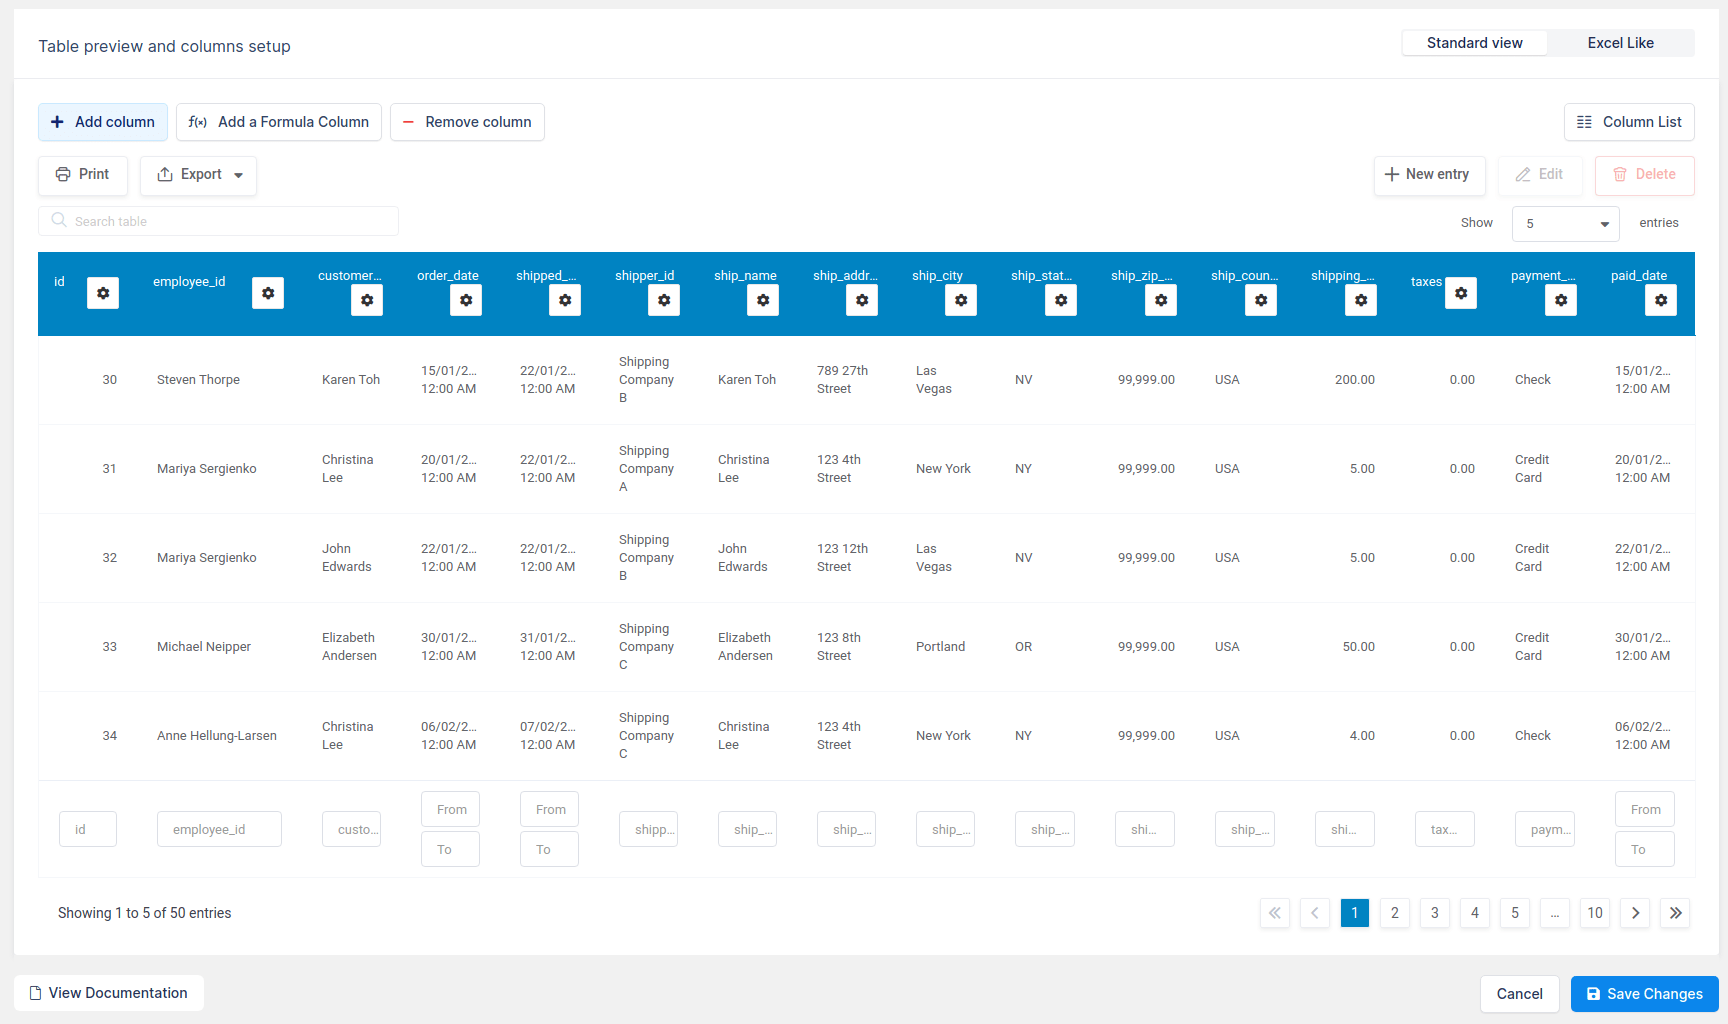
Task: Click the next page arrow icon
Action: coord(1635,913)
